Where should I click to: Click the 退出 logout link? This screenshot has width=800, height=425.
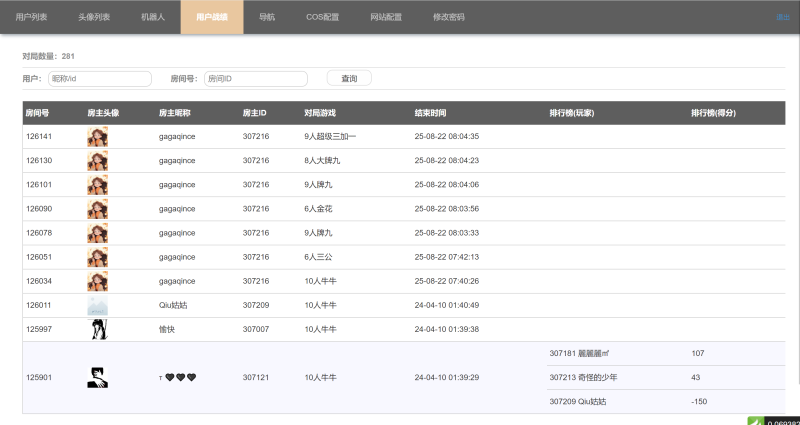[782, 17]
